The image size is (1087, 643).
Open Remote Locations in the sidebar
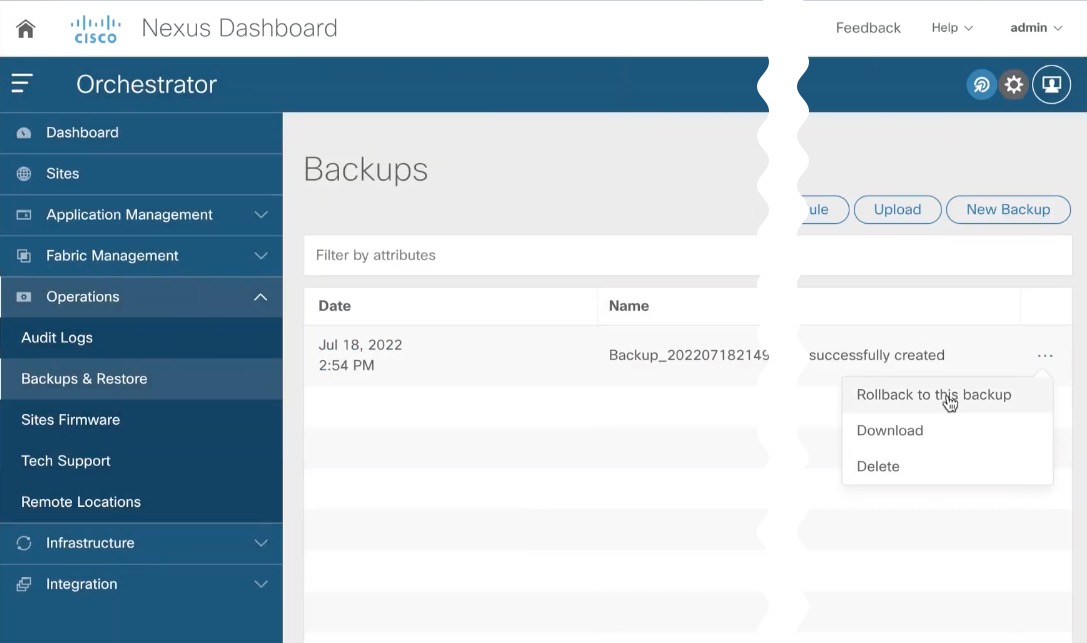pos(141,502)
